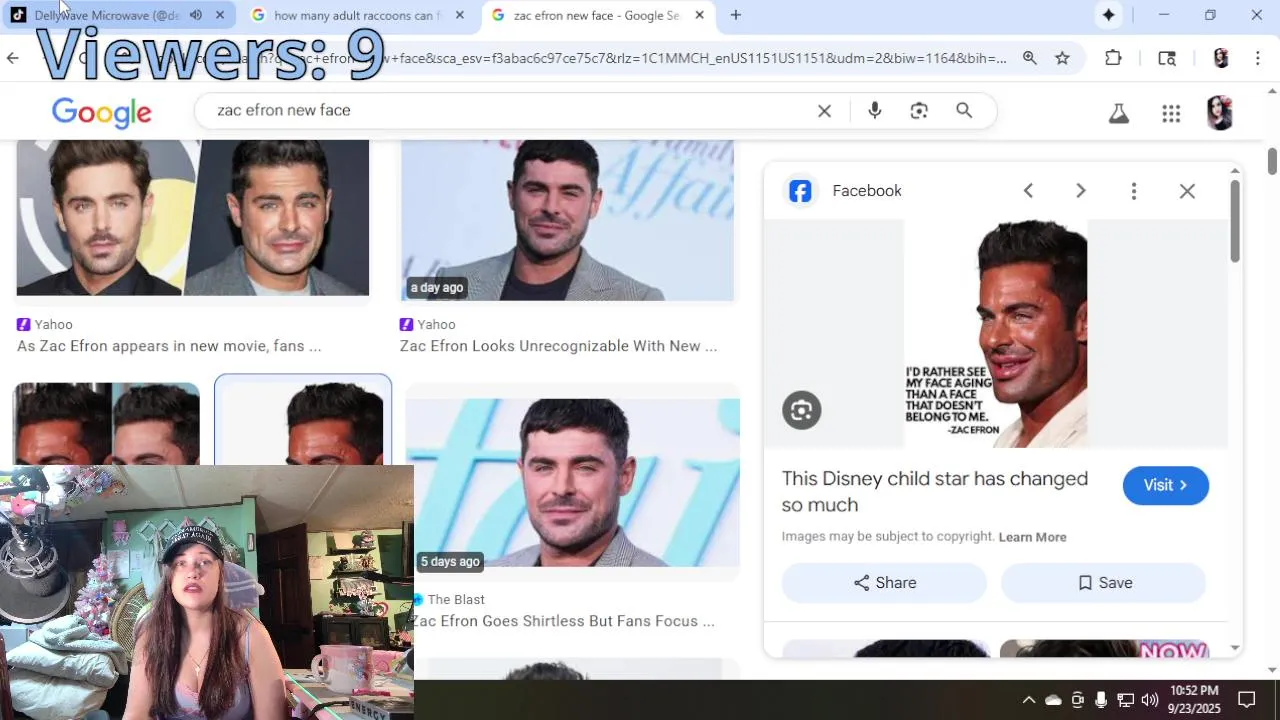Open the volume speaker tray icon
Viewport: 1280px width, 720px height.
tap(1150, 700)
